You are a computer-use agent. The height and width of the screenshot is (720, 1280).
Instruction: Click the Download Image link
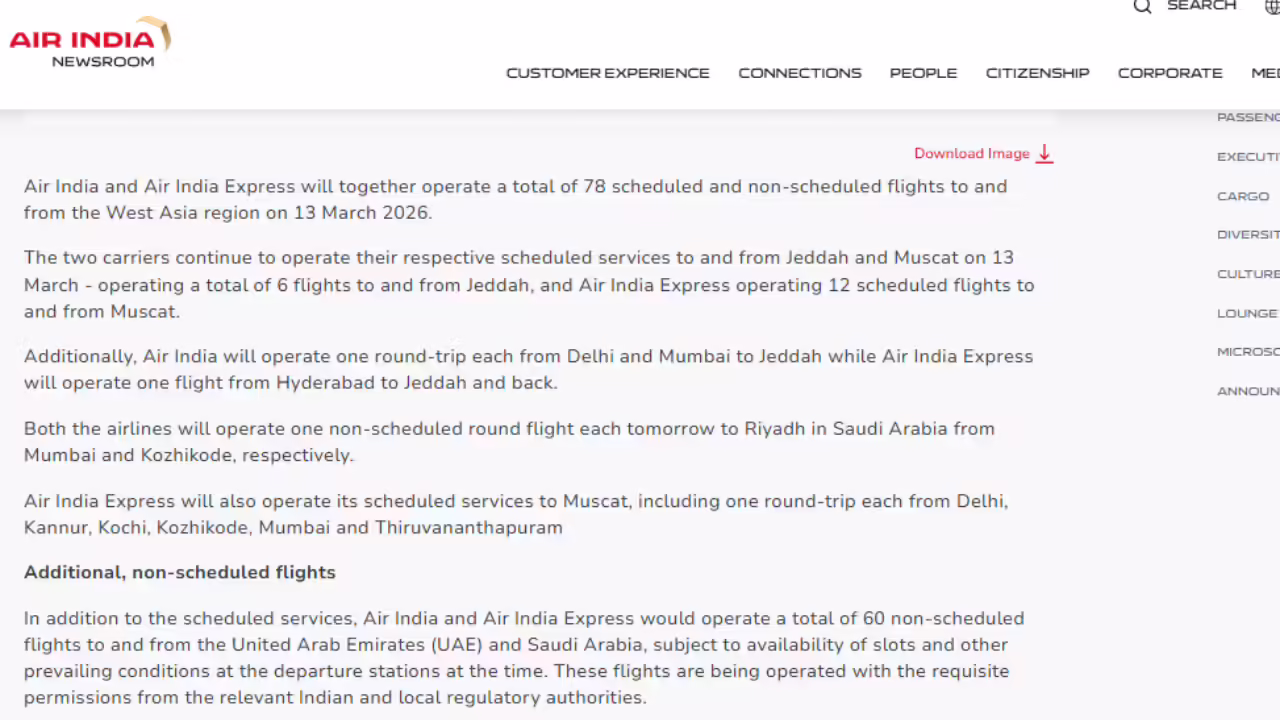(971, 154)
